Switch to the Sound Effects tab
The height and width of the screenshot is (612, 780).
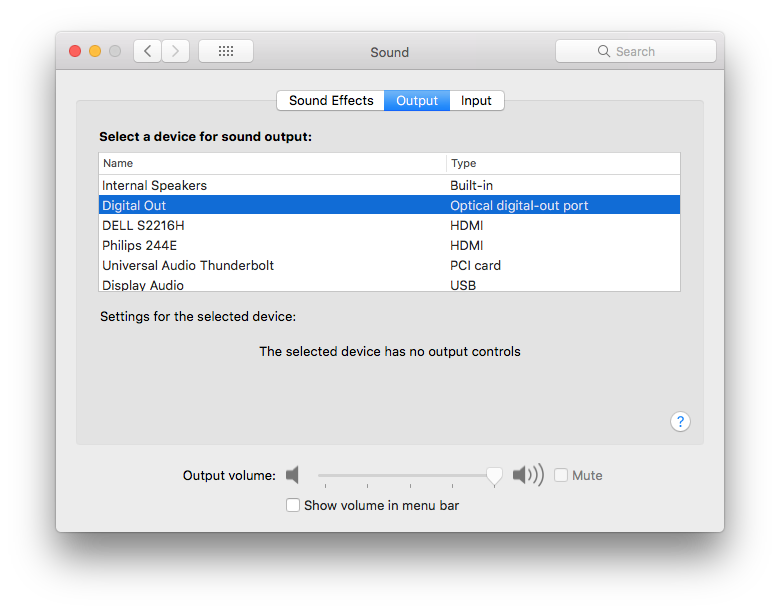click(x=331, y=101)
